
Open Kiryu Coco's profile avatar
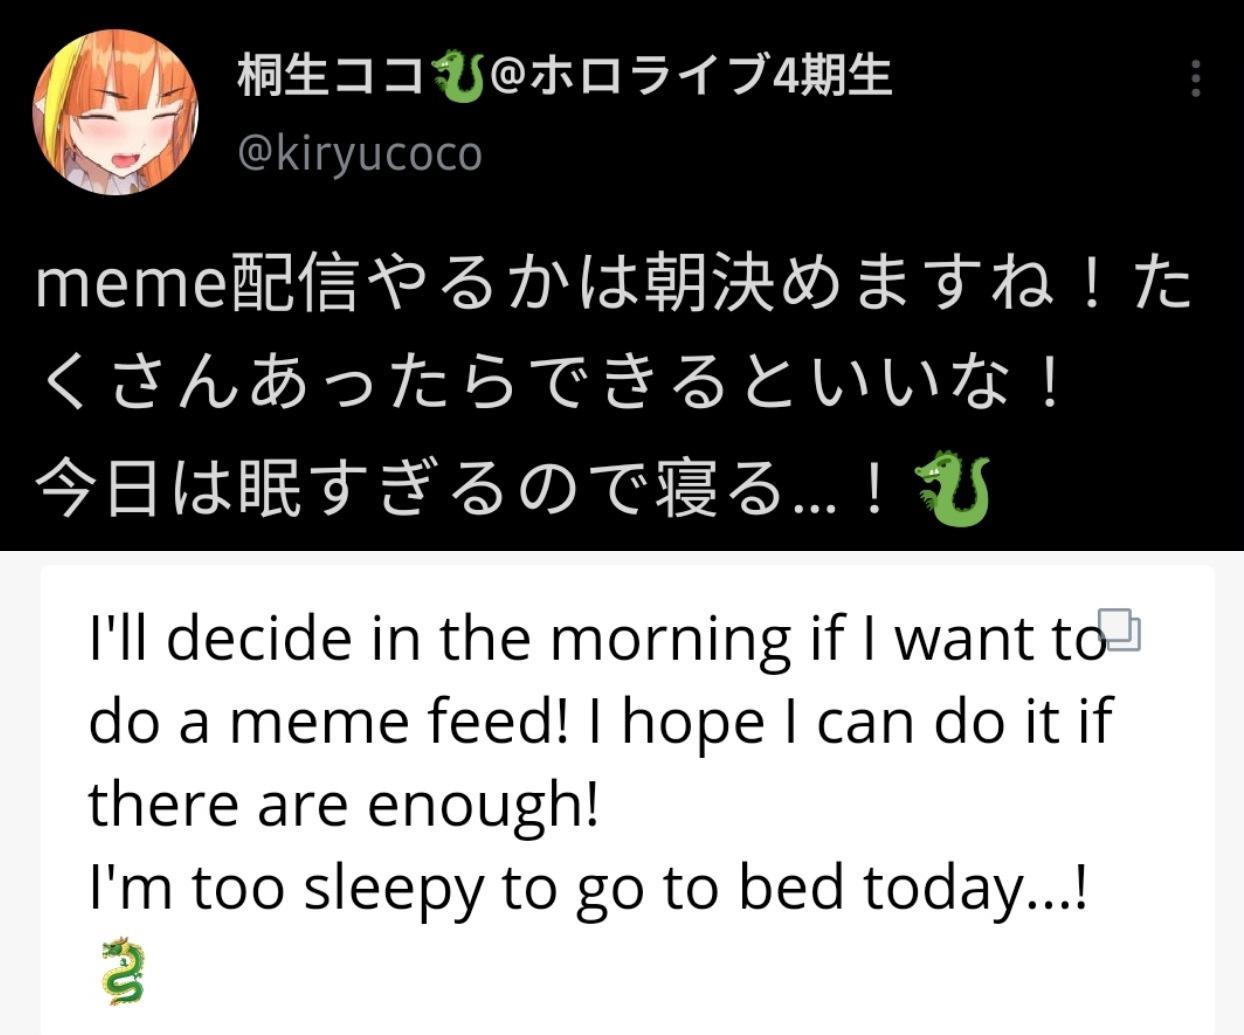(x=115, y=111)
